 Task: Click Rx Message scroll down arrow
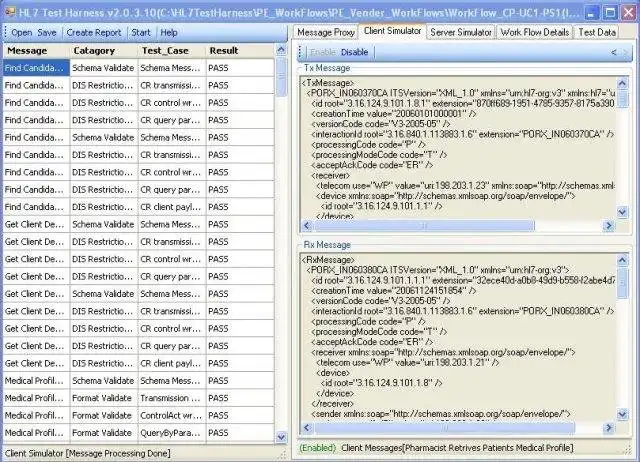[622, 415]
